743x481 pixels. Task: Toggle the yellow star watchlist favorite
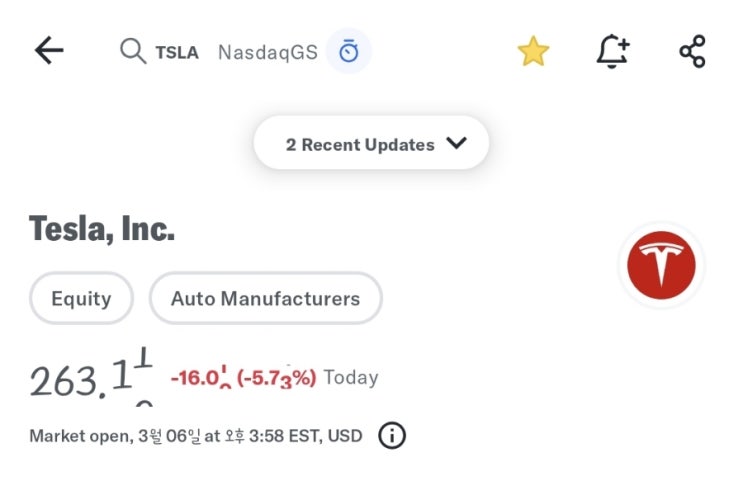[x=533, y=52]
